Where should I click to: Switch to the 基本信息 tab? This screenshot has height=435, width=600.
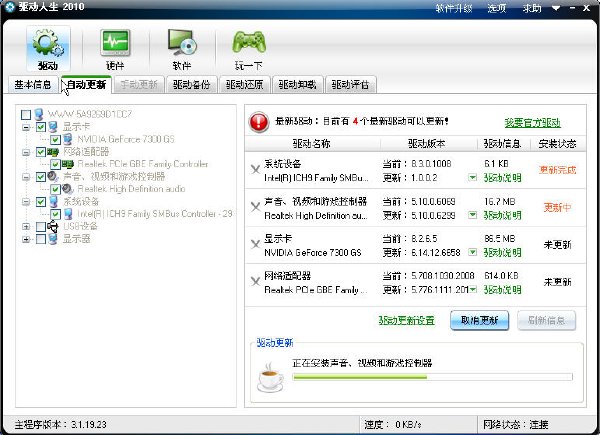pyautogui.click(x=33, y=85)
